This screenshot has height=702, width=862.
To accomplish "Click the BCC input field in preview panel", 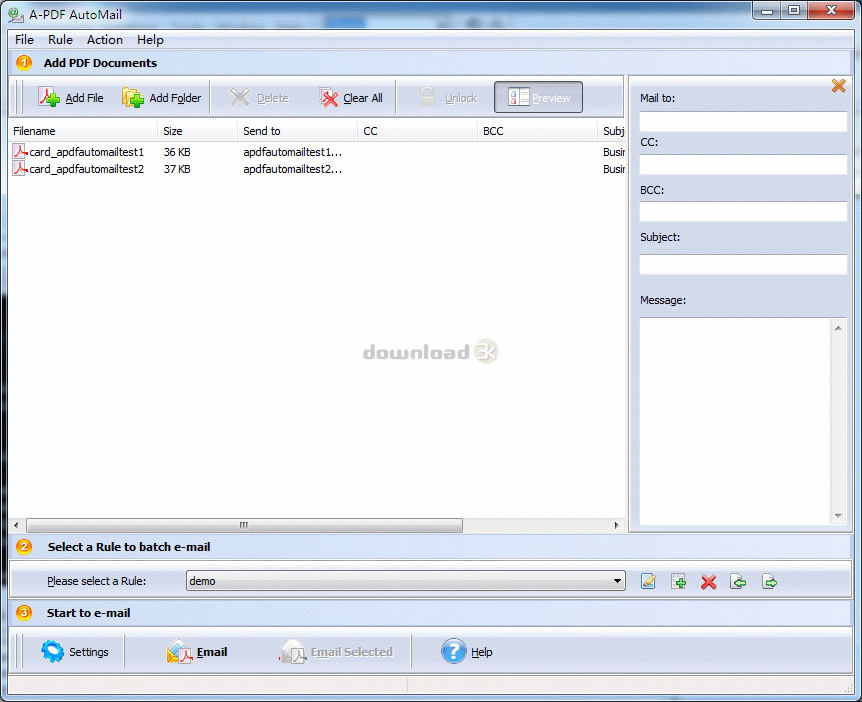I will point(743,212).
